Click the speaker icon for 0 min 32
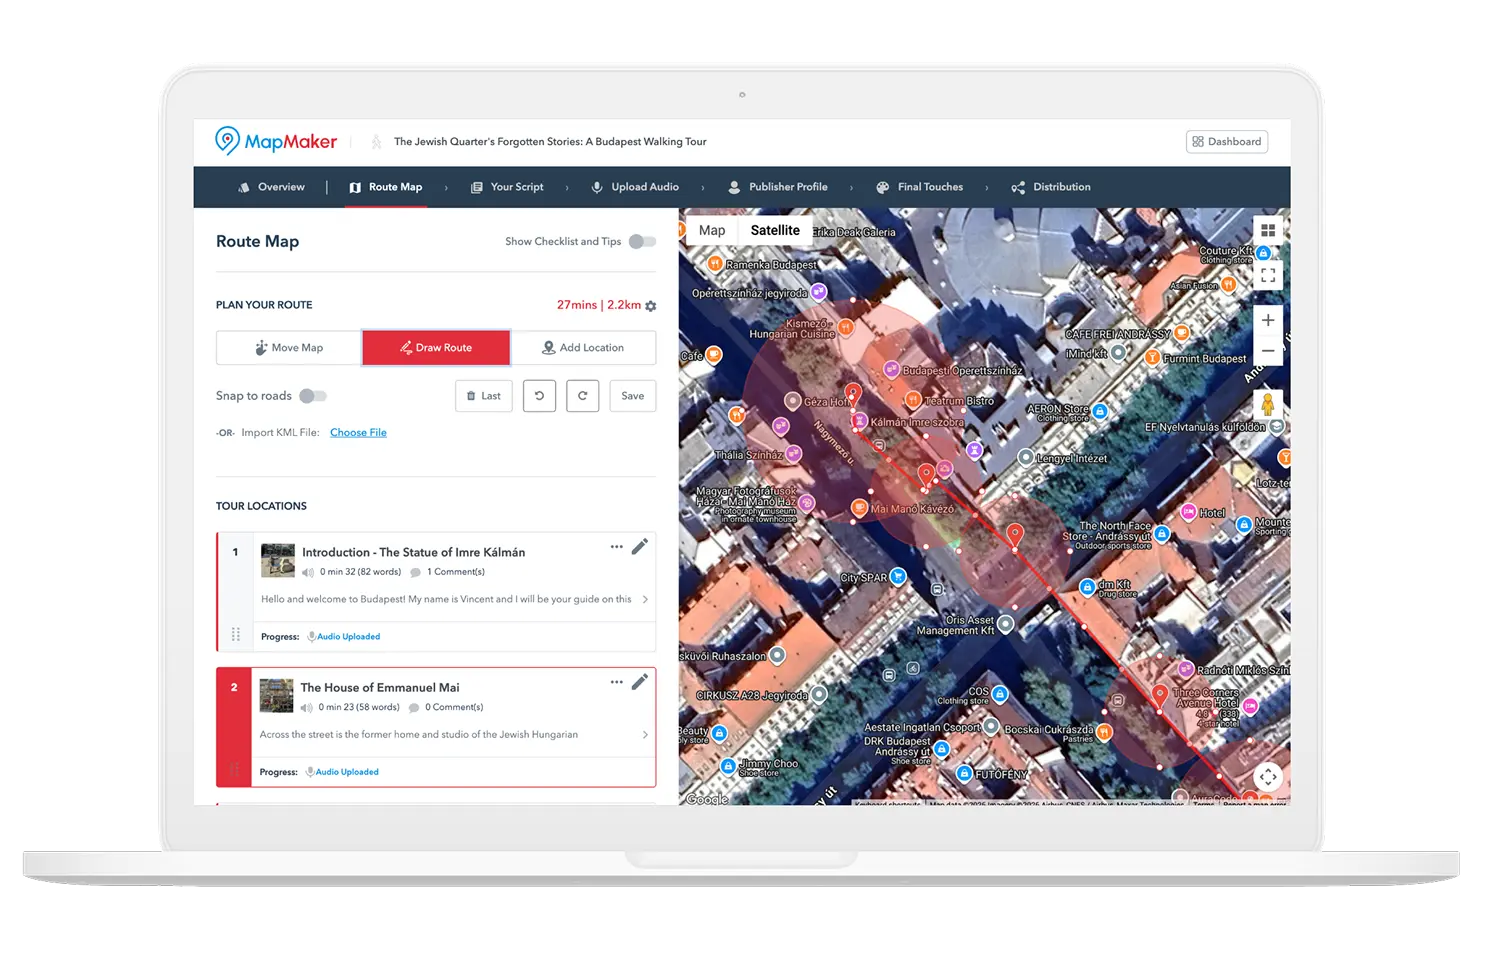This screenshot has width=1500, height=957. click(x=308, y=573)
